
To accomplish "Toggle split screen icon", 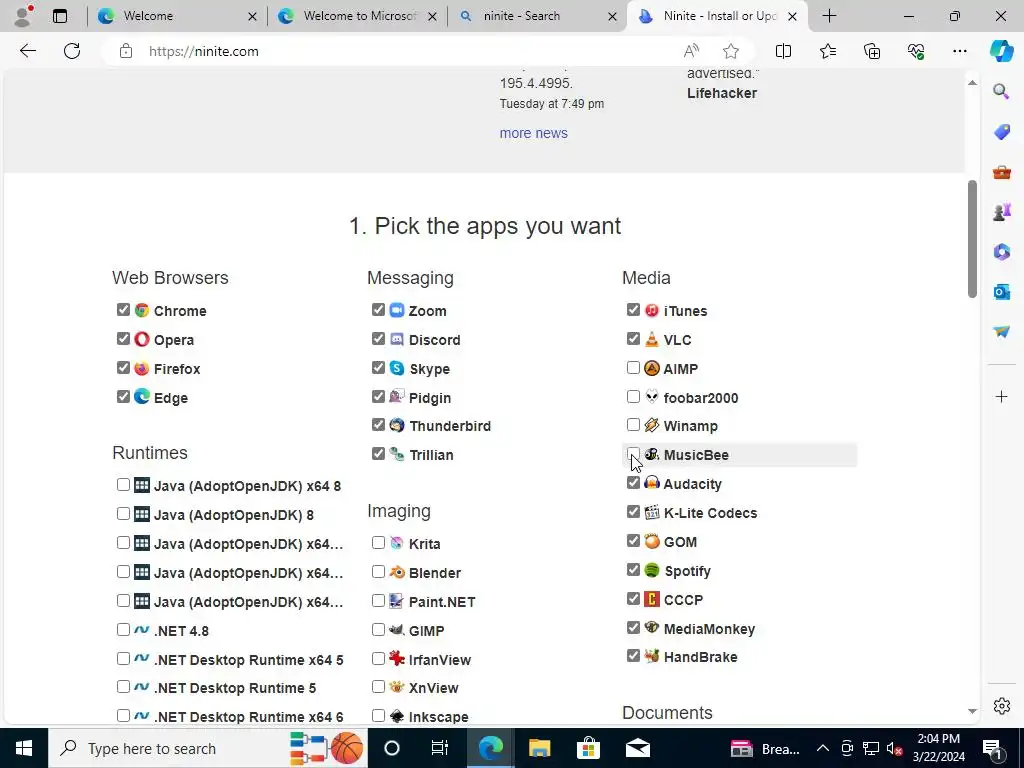I will [x=783, y=51].
